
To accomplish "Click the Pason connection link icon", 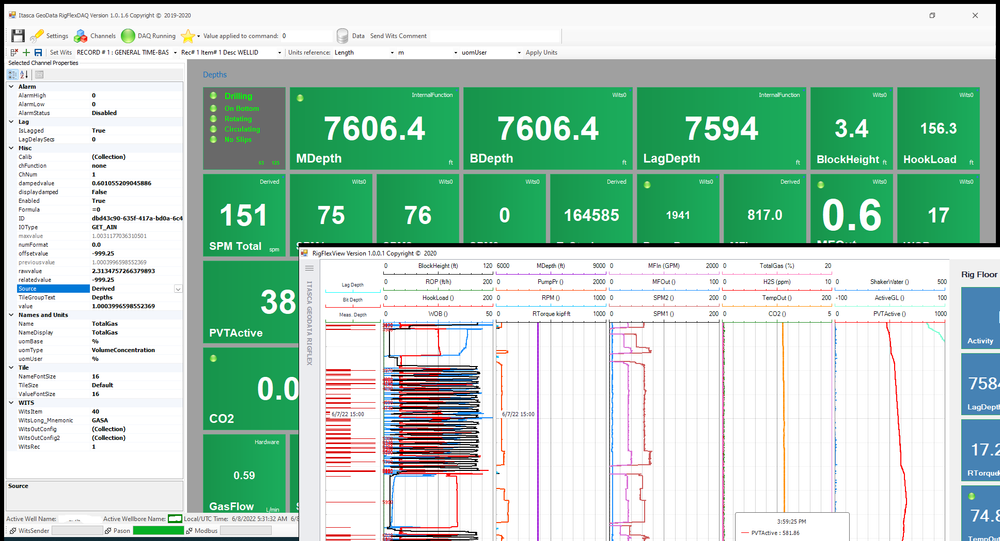I will [x=107, y=531].
